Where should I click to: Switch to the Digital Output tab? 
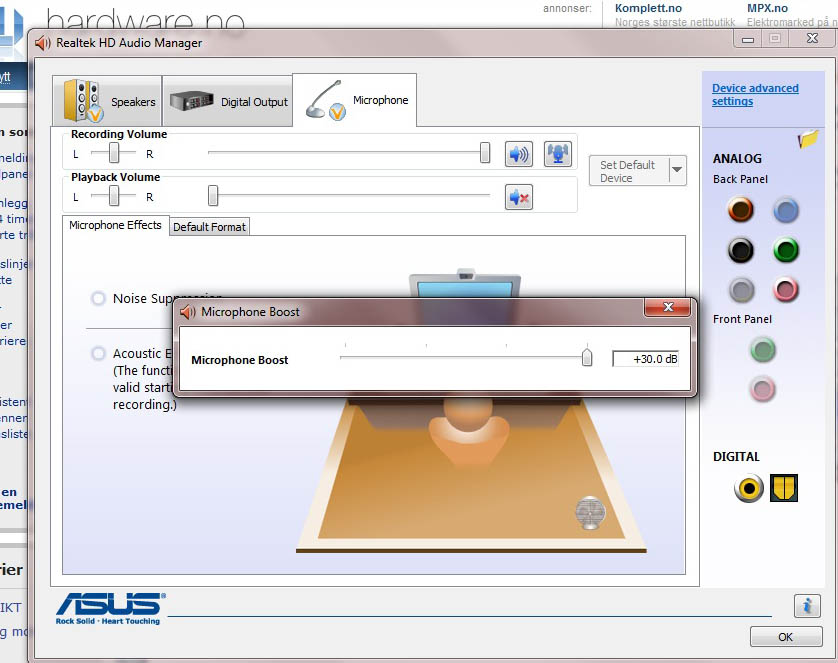coord(228,101)
